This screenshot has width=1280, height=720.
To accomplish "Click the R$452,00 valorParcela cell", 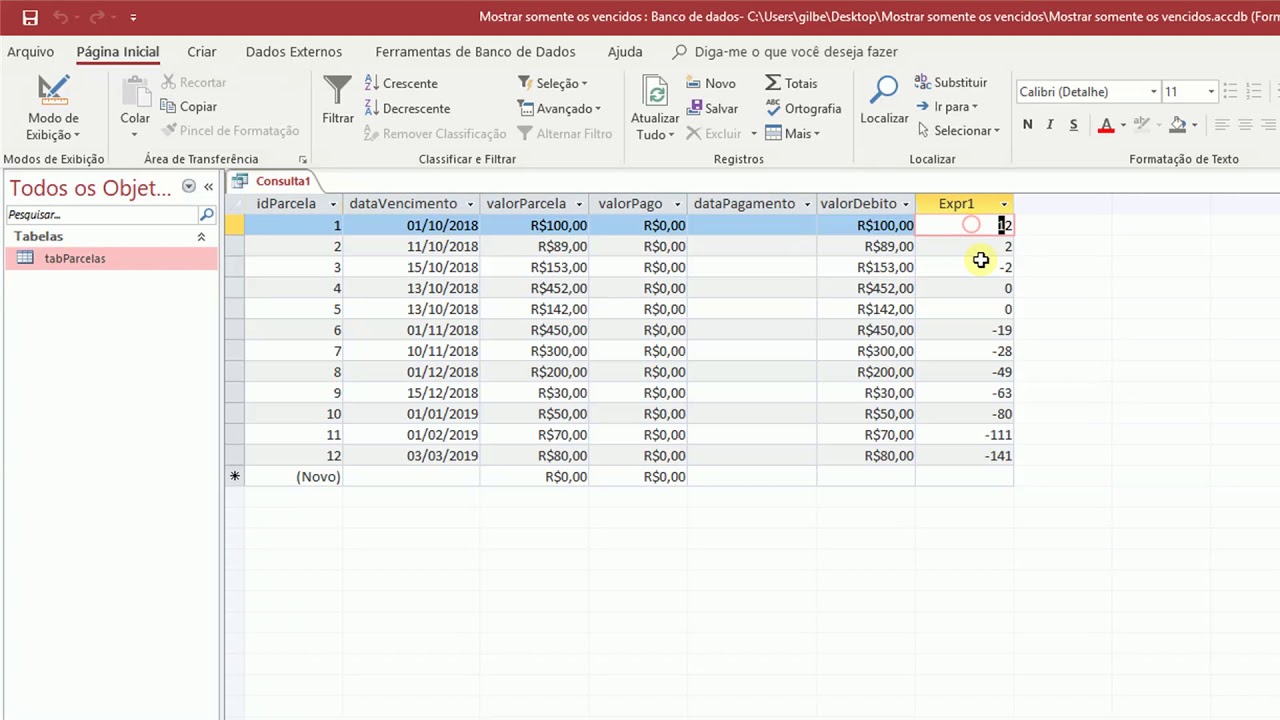I will click(535, 288).
